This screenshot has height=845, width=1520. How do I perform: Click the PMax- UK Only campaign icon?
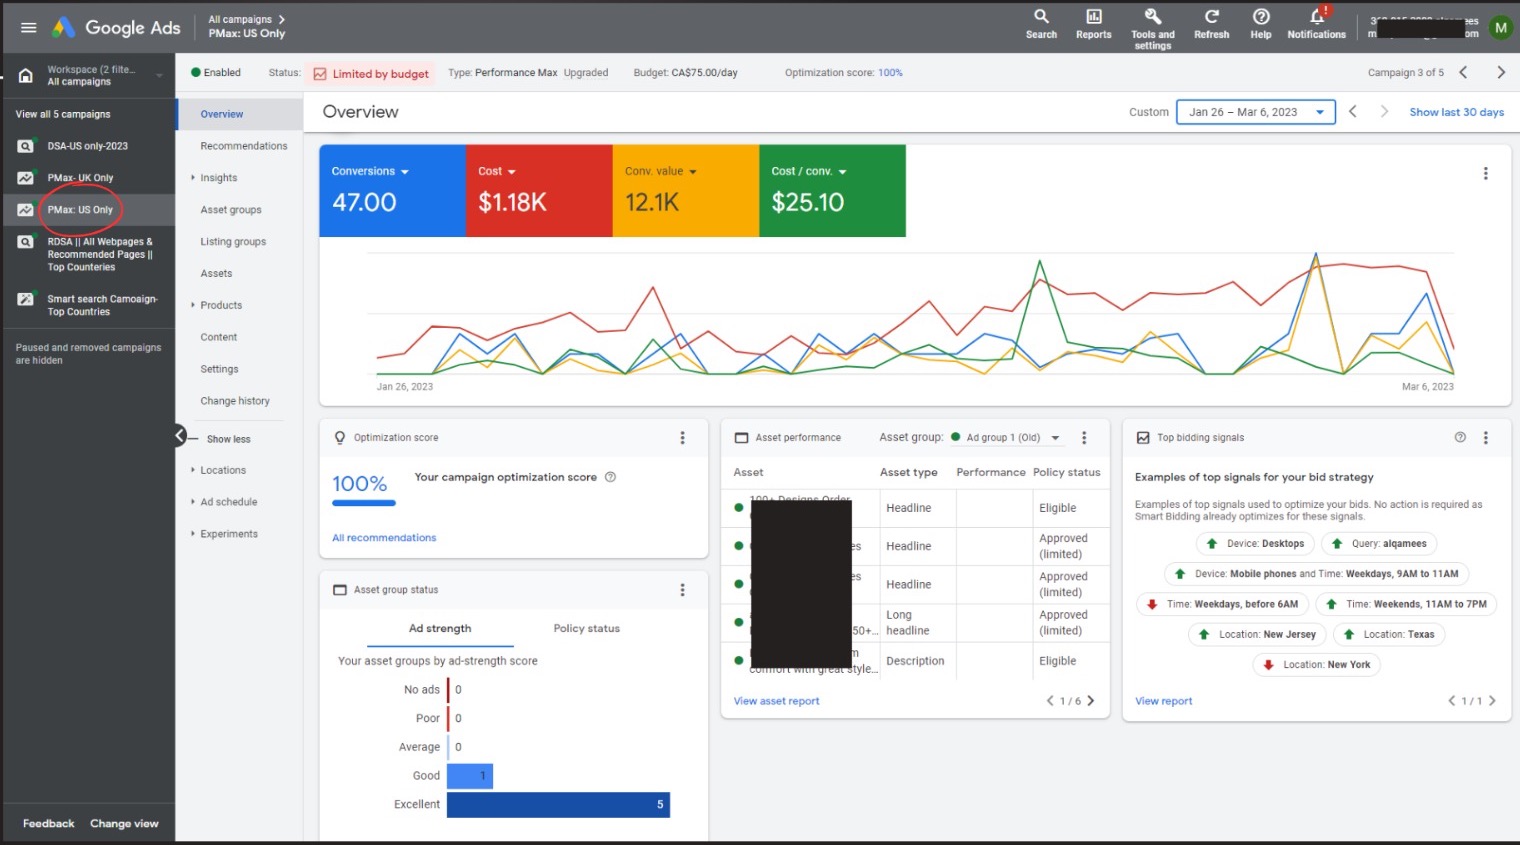click(26, 178)
